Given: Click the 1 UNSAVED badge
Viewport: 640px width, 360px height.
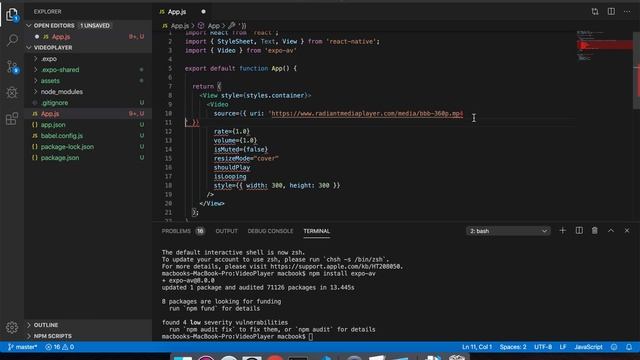Looking at the screenshot, I should [x=95, y=25].
